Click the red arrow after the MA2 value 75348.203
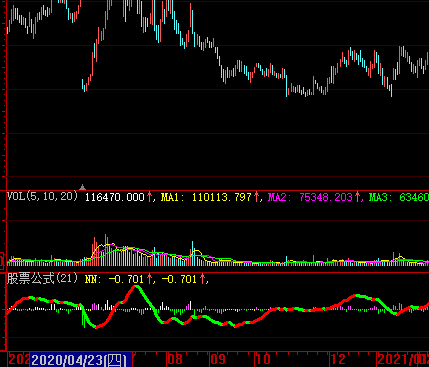The height and width of the screenshot is (367, 429). pyautogui.click(x=358, y=197)
